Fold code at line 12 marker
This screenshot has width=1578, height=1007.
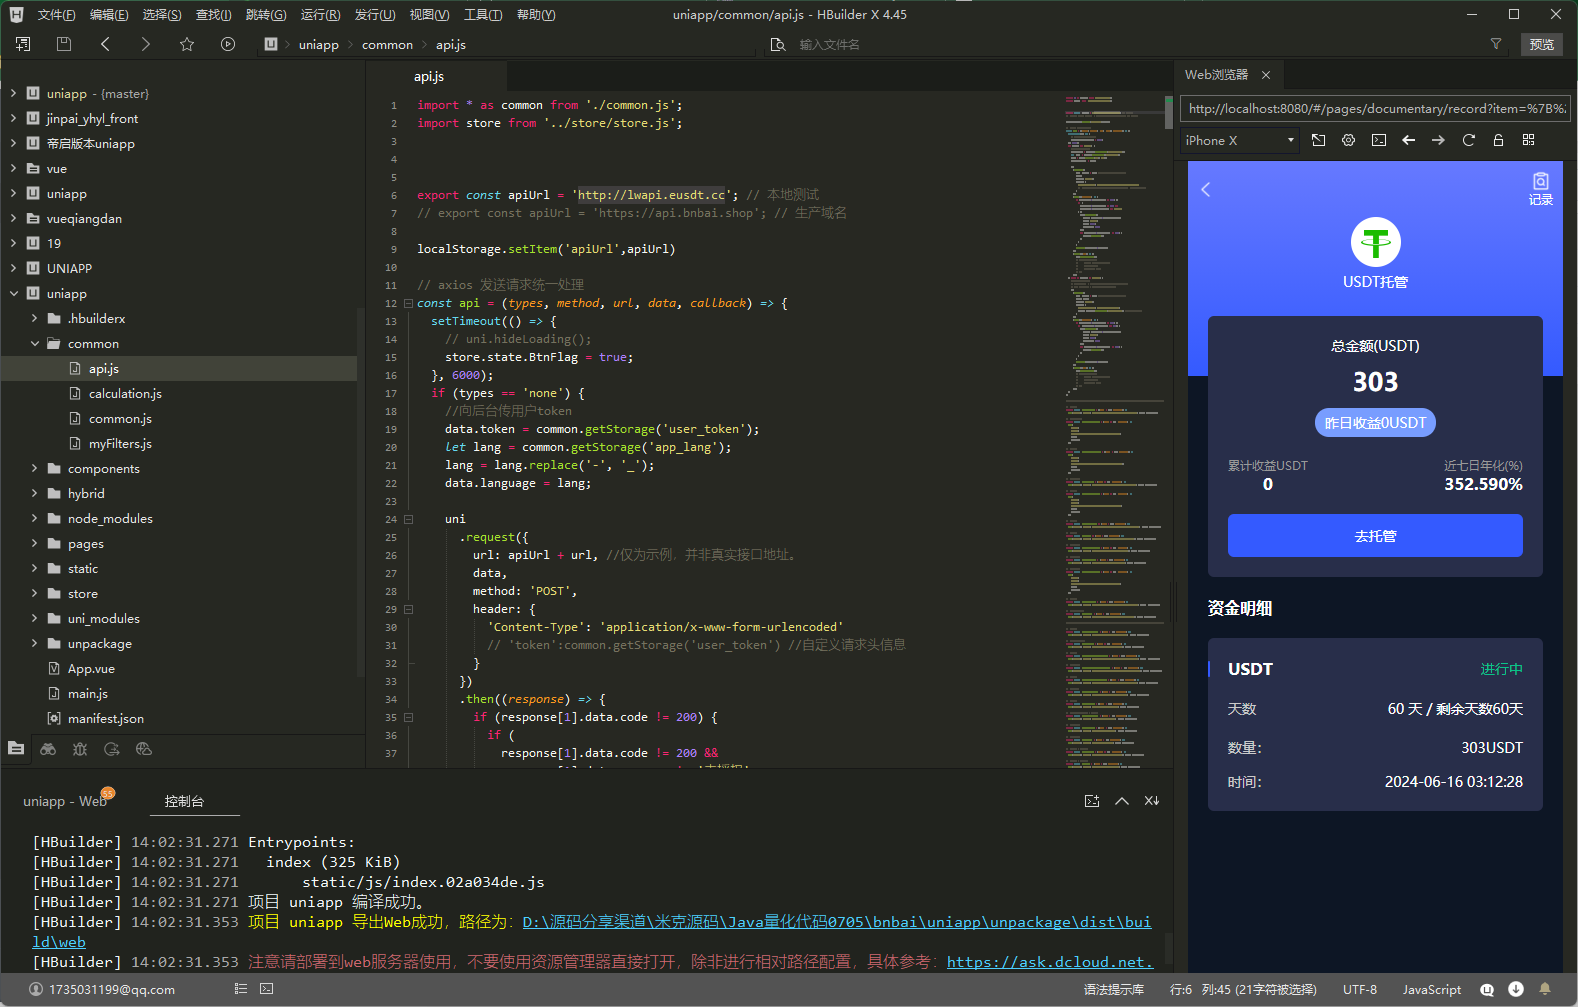[x=408, y=303]
